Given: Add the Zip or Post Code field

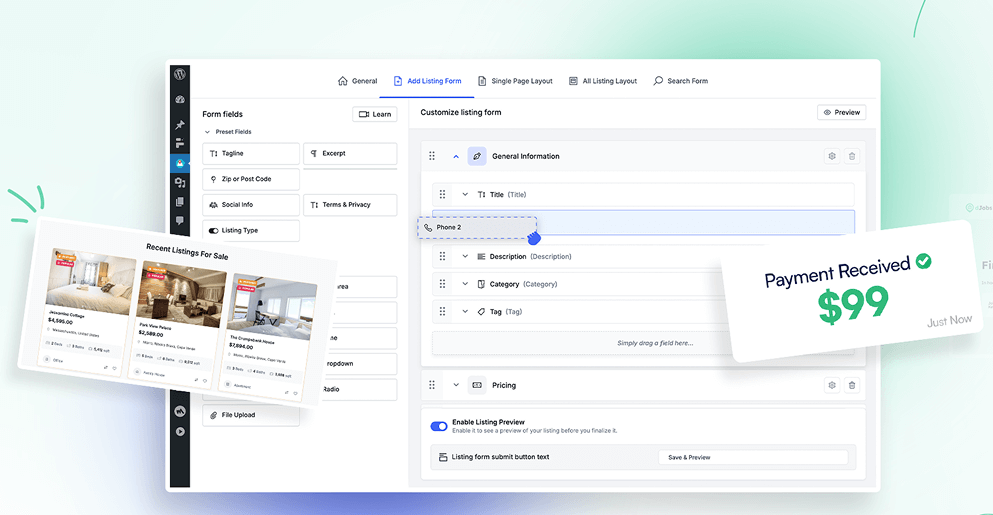Looking at the screenshot, I should click(251, 179).
